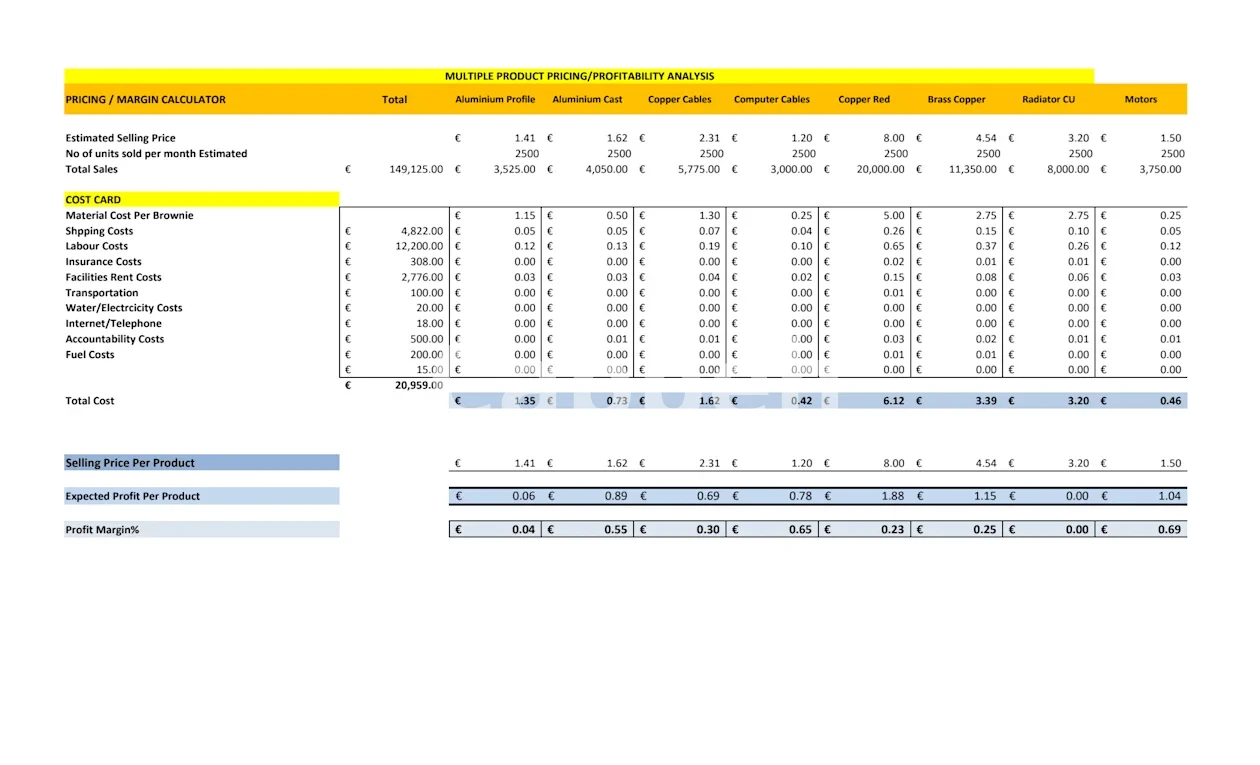Viewport: 1260px width, 765px height.
Task: Select the Motors column header
Action: 1140,100
